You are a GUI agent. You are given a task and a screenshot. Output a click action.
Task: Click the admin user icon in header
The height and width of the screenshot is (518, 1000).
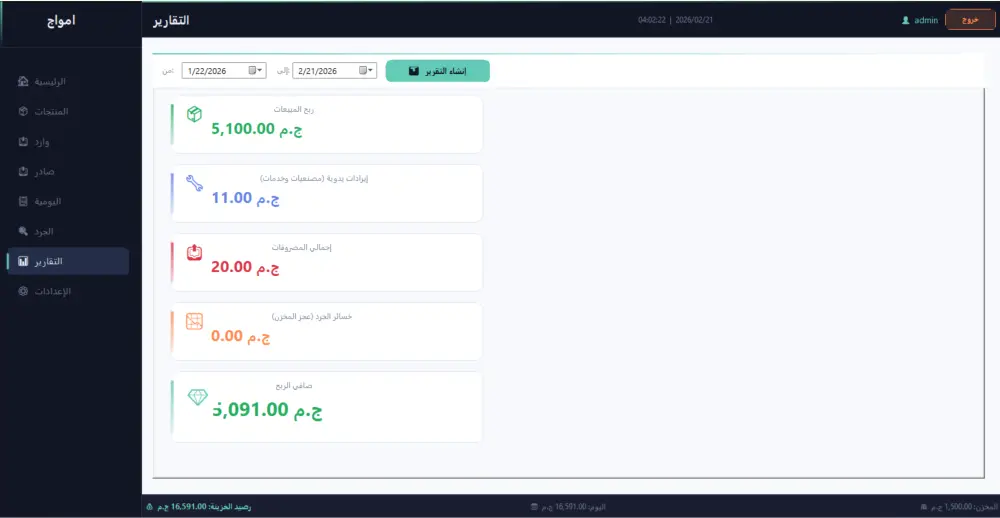(905, 20)
